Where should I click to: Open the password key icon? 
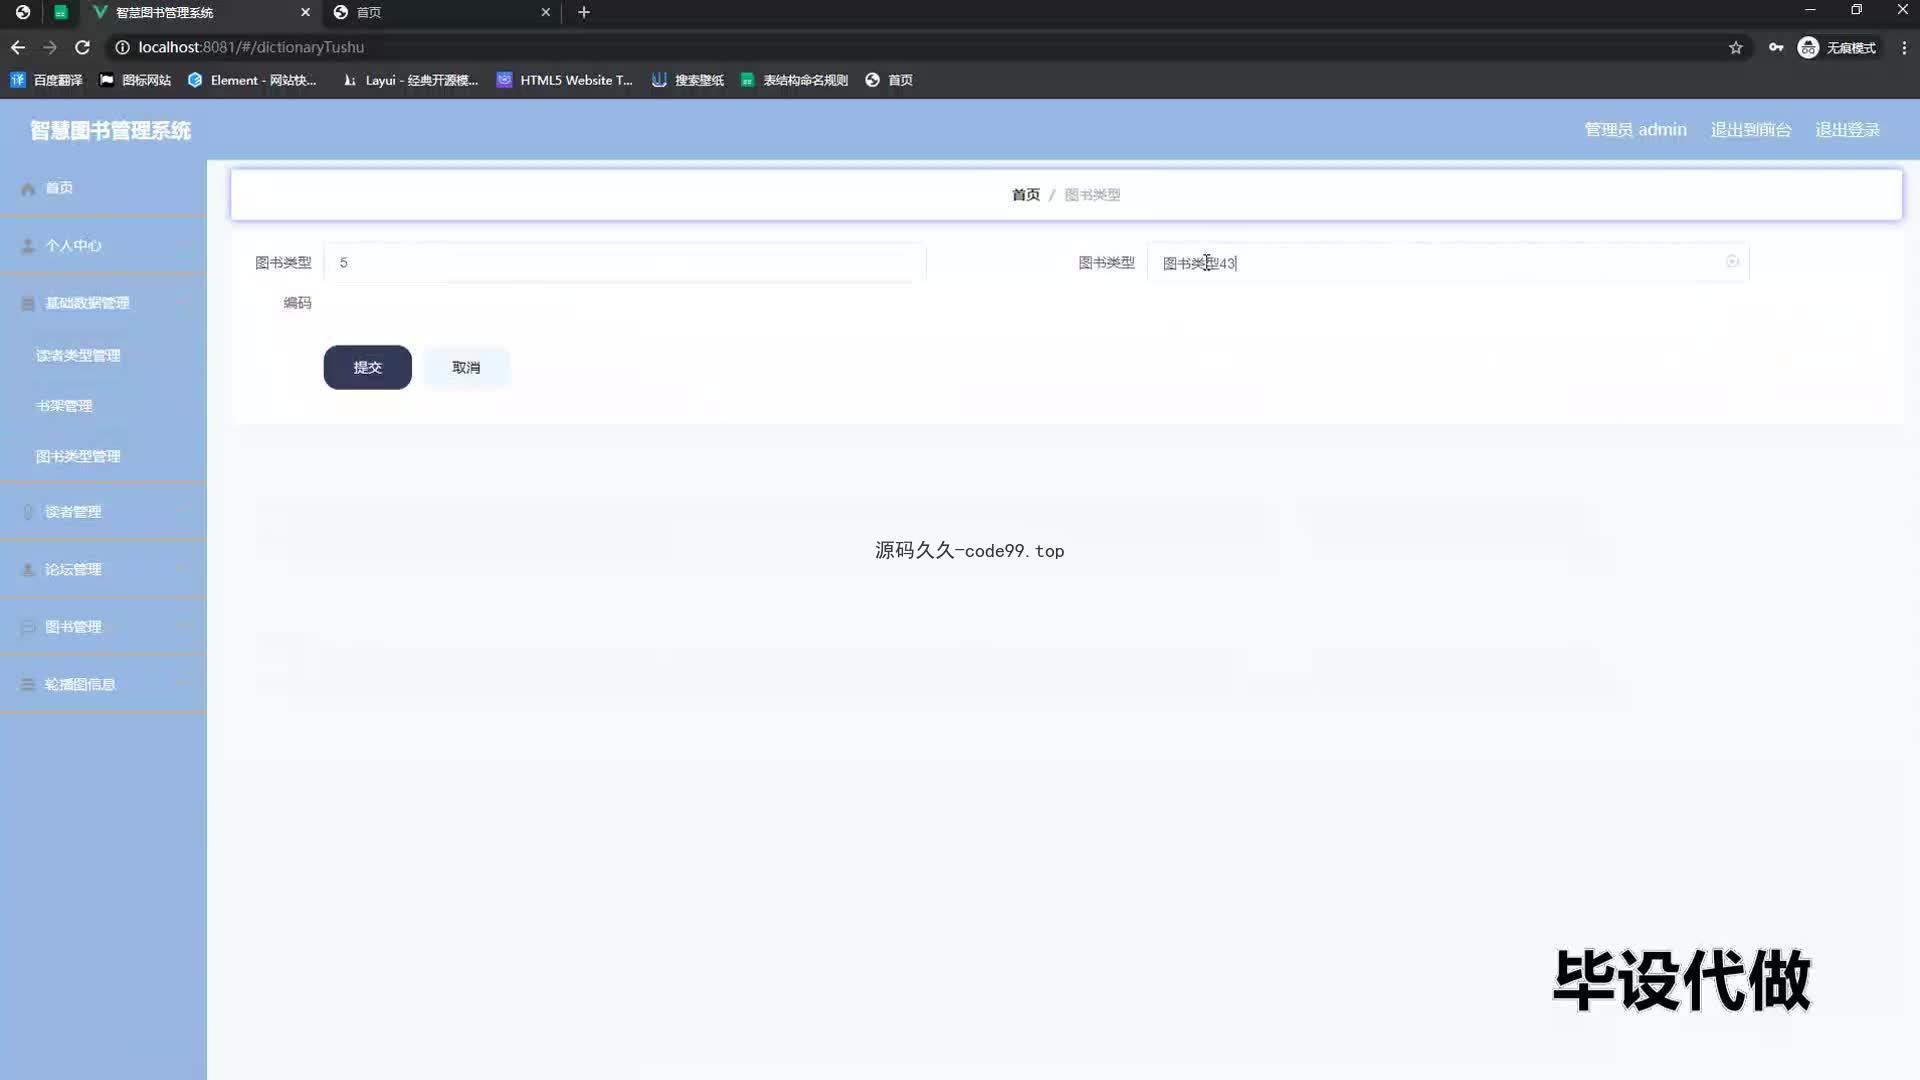coord(1776,47)
